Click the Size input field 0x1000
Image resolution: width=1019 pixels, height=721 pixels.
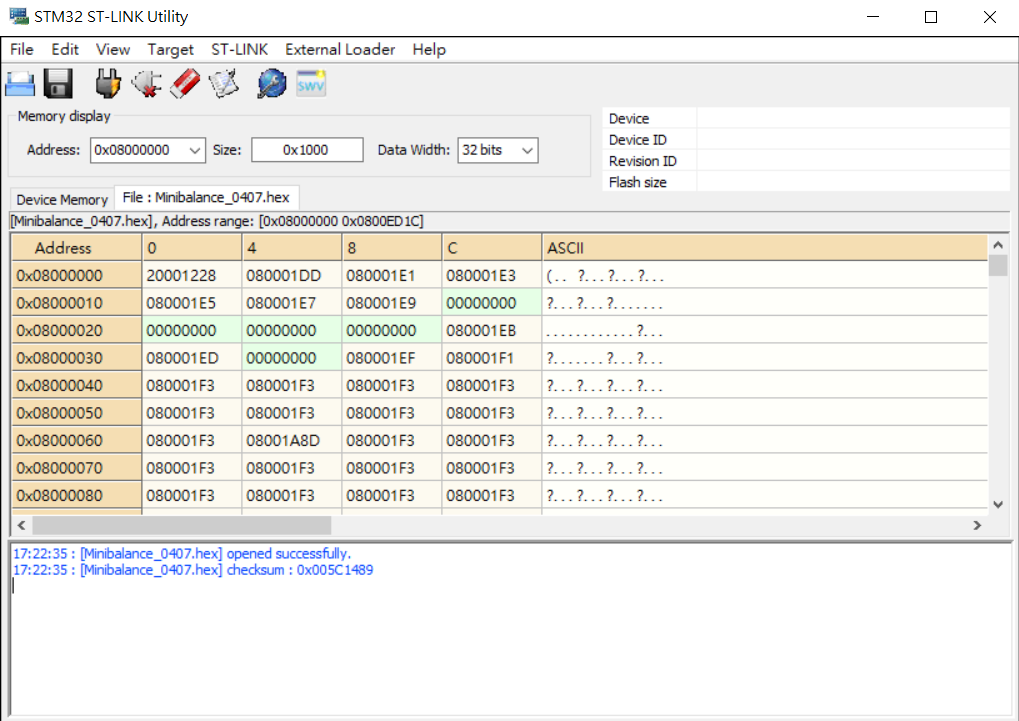307,150
